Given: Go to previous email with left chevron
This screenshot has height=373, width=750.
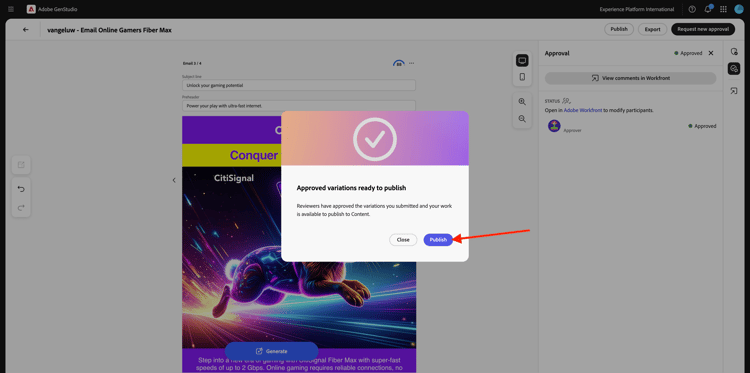Looking at the screenshot, I should 174,180.
